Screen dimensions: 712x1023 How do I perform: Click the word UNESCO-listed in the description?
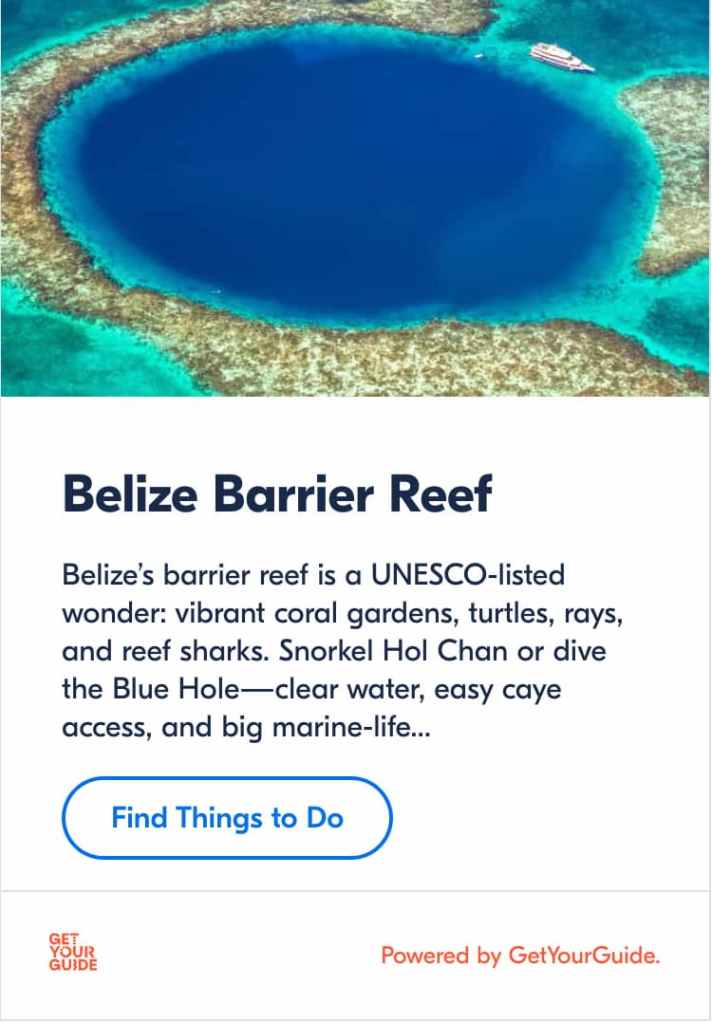(x=467, y=576)
